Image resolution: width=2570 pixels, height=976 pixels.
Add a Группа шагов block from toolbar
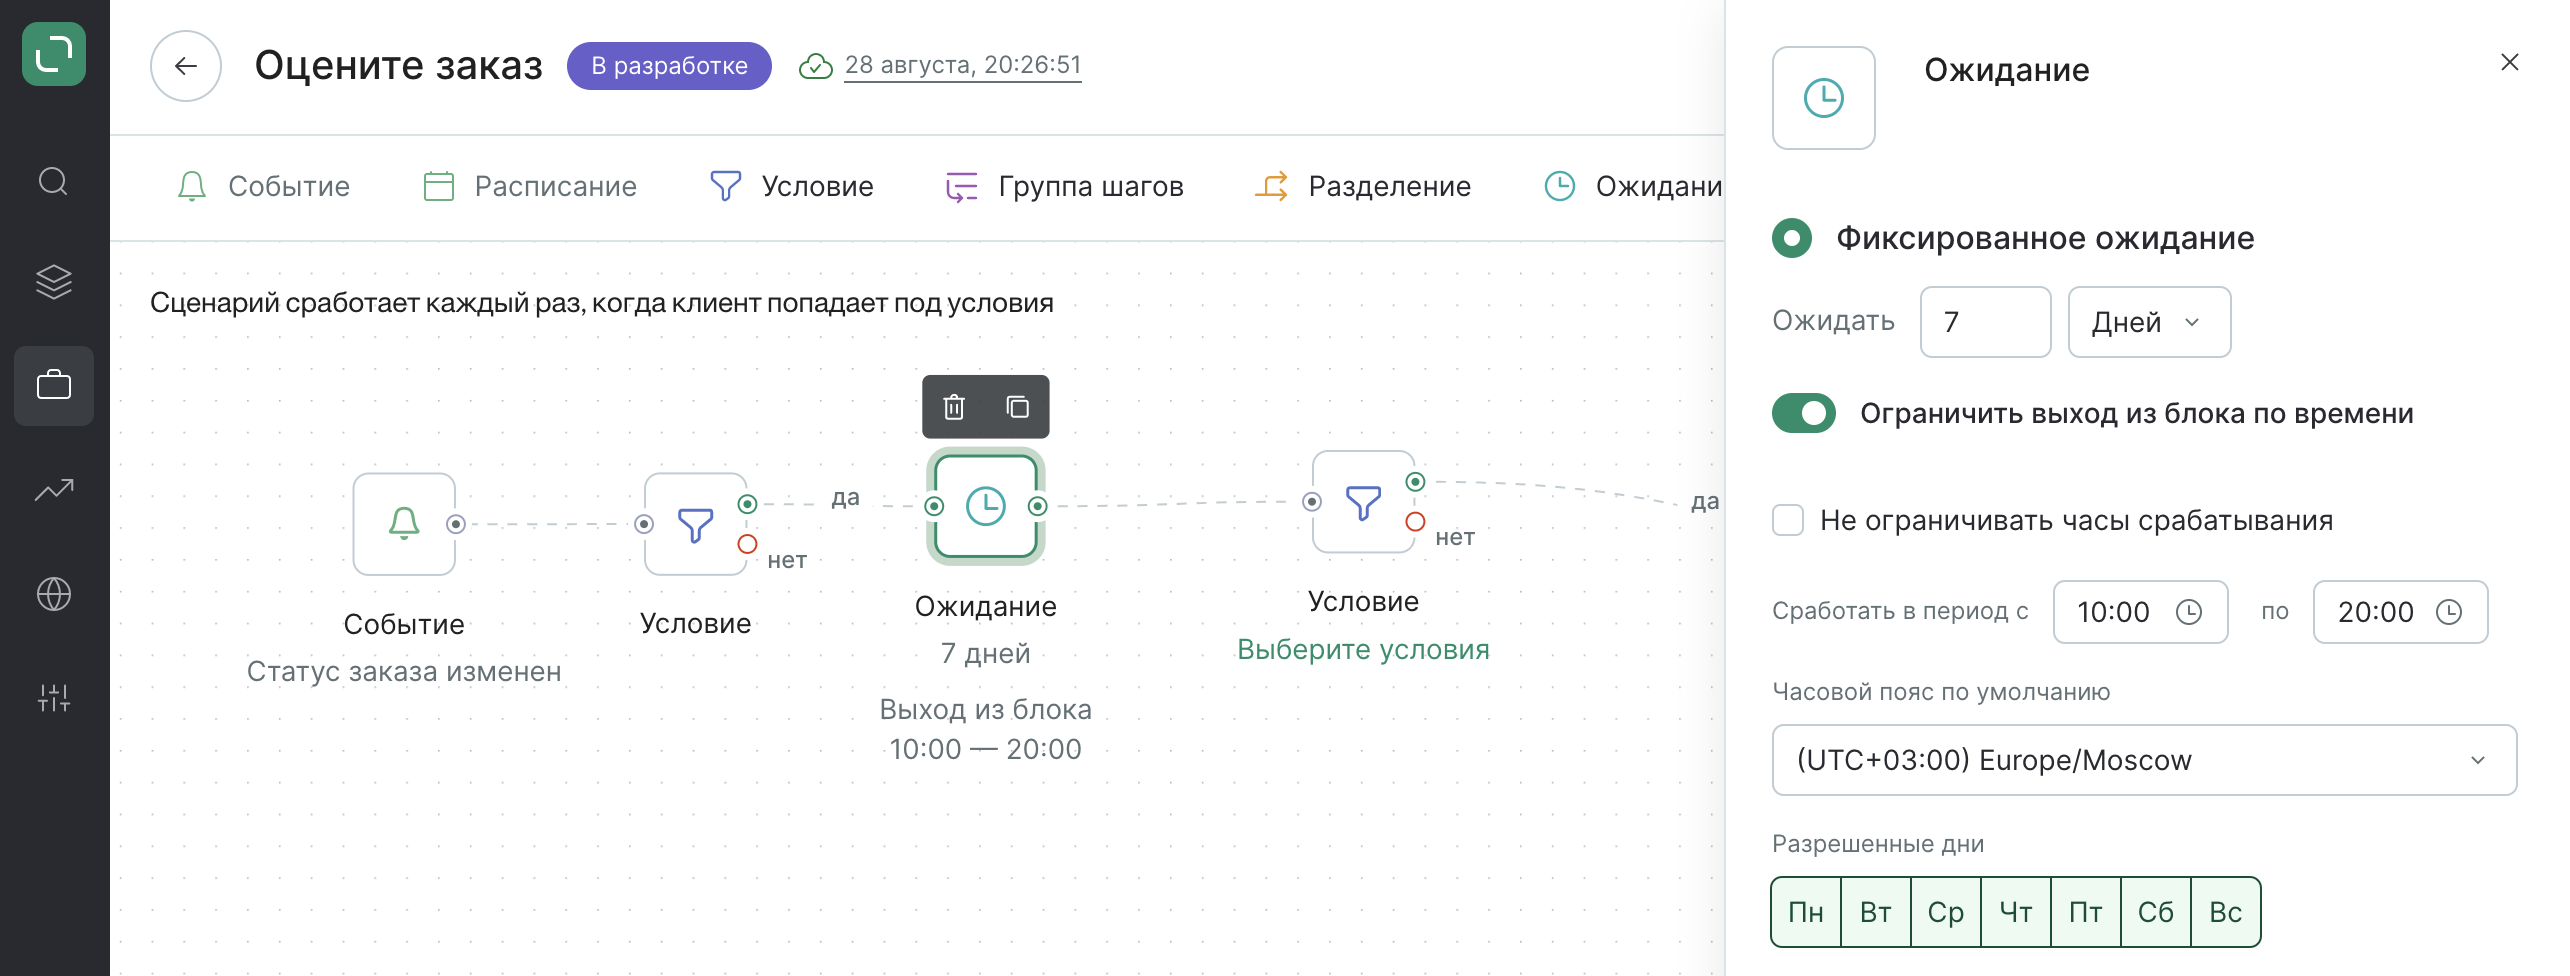tap(1064, 186)
